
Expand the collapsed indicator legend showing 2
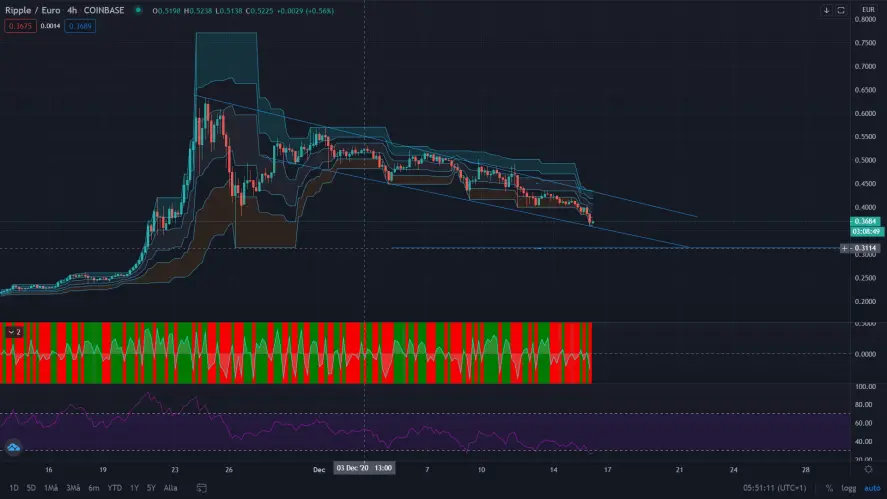click(x=14, y=332)
